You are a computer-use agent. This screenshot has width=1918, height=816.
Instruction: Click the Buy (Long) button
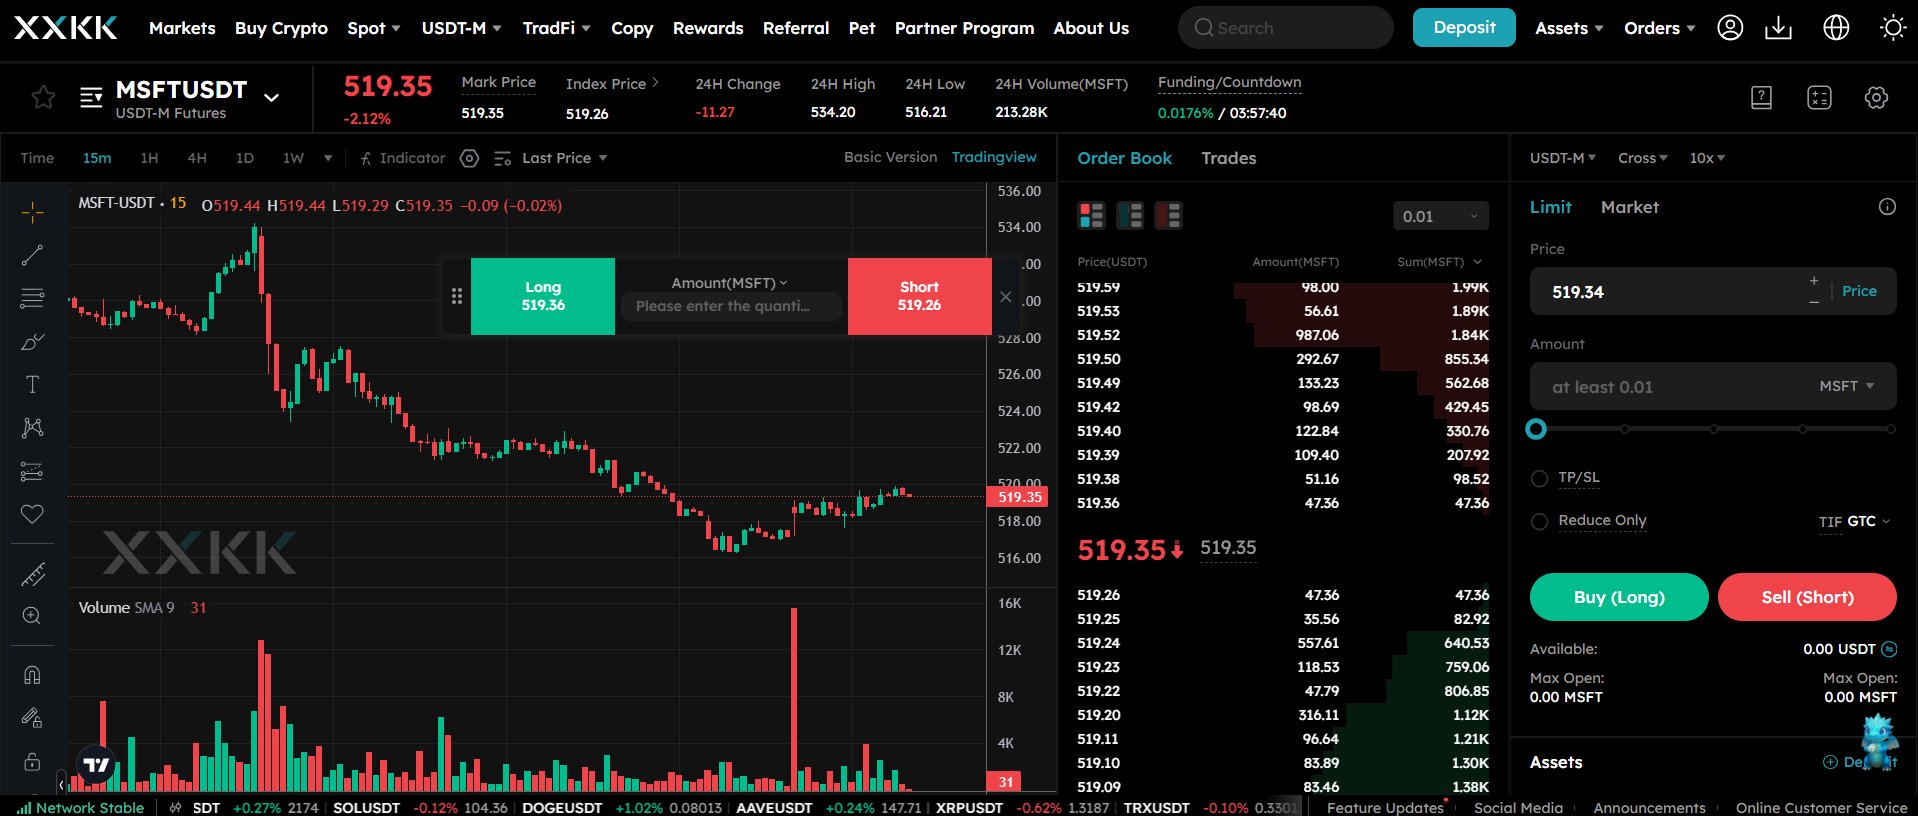tap(1619, 597)
